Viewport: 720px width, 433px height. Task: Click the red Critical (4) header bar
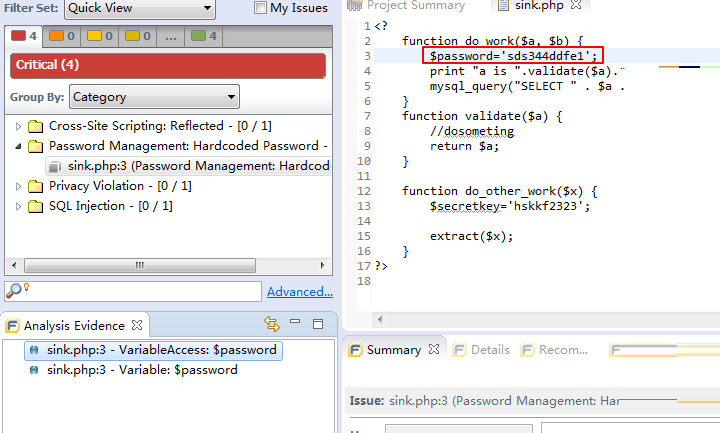(167, 65)
